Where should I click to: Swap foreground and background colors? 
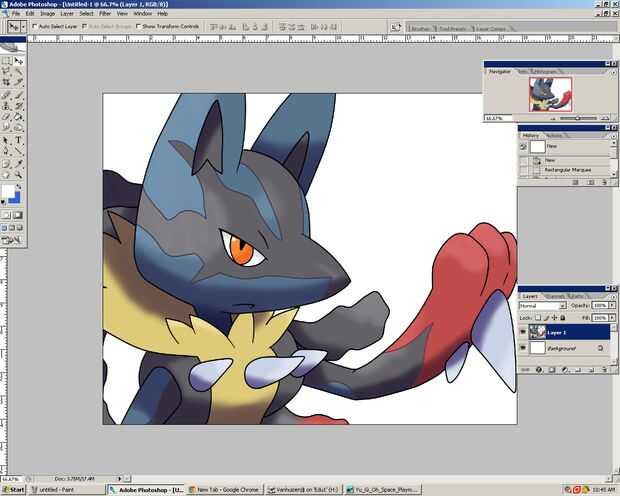(18, 187)
